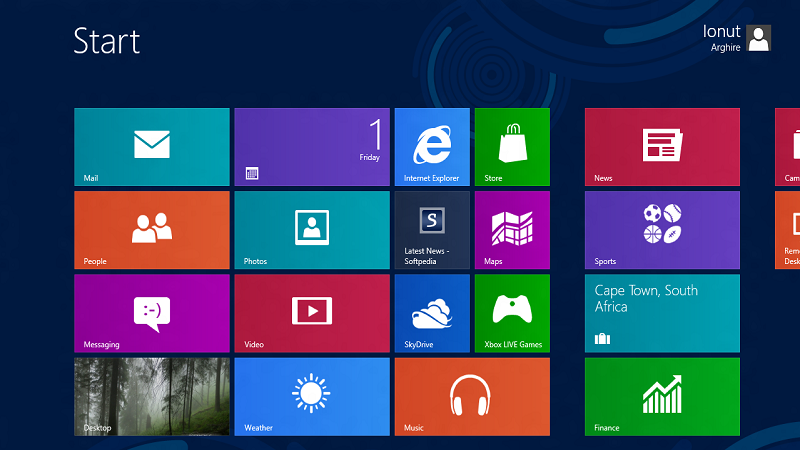The height and width of the screenshot is (450, 800).
Task: Open the News tile
Action: coord(662,147)
